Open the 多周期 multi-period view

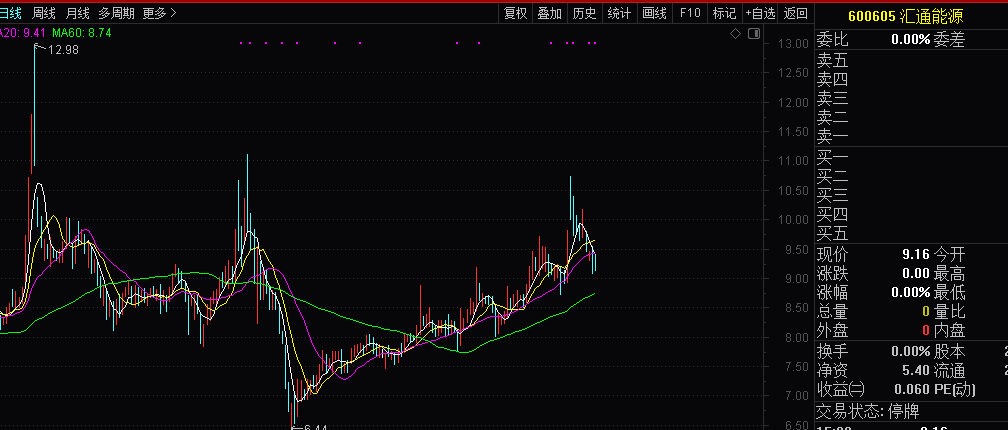(116, 13)
